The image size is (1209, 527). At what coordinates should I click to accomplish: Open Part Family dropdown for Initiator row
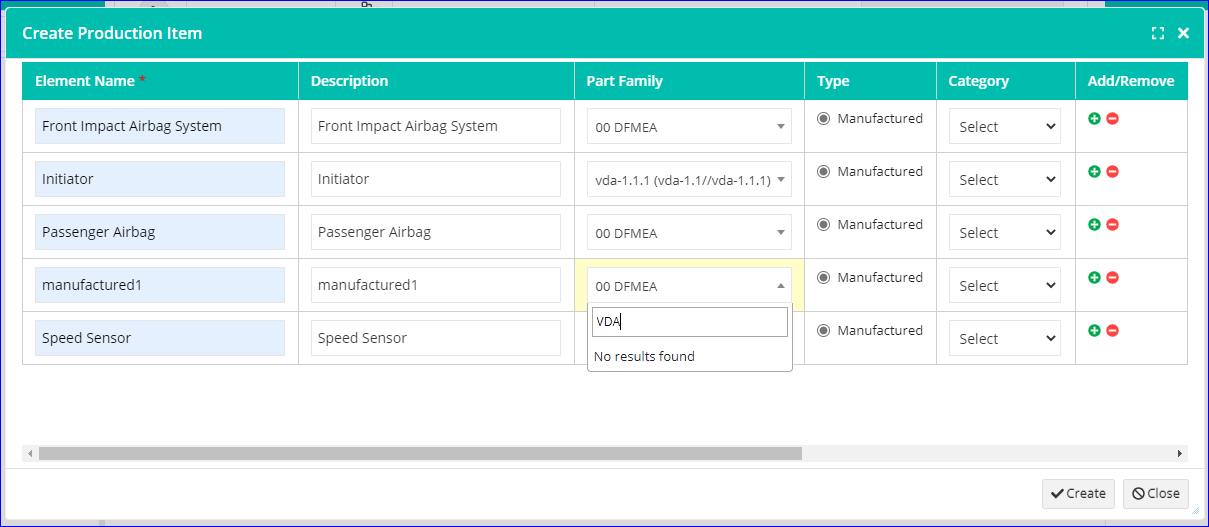point(690,180)
